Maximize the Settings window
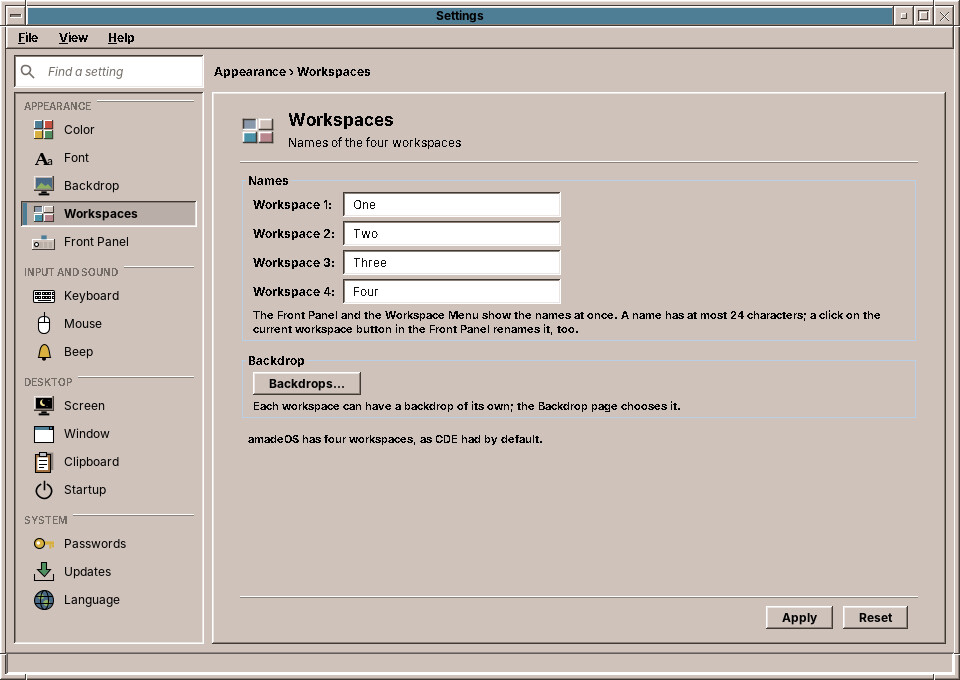 [x=924, y=16]
